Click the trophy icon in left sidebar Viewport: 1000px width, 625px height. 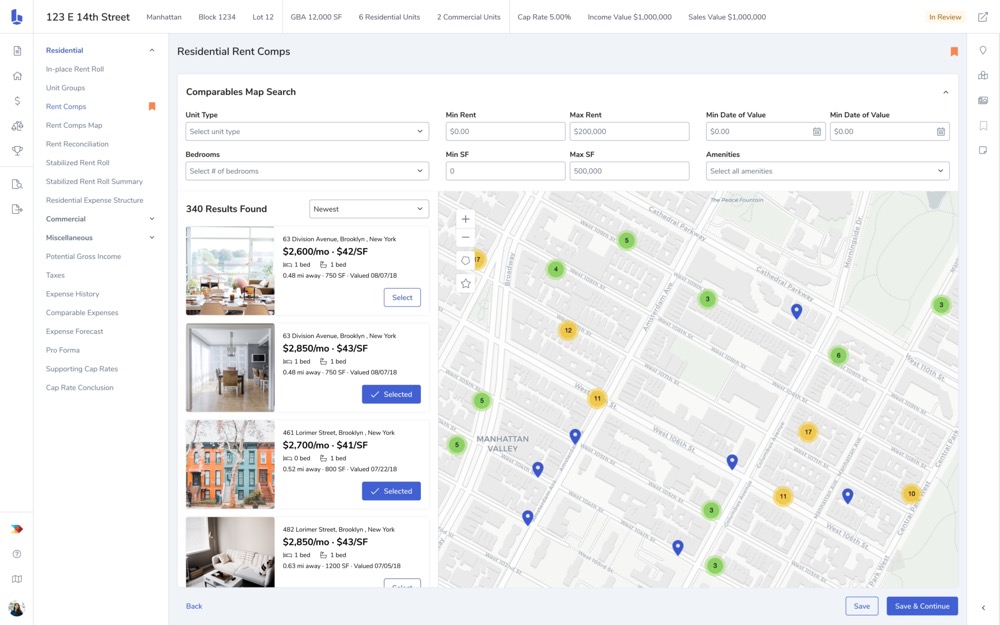coord(17,151)
